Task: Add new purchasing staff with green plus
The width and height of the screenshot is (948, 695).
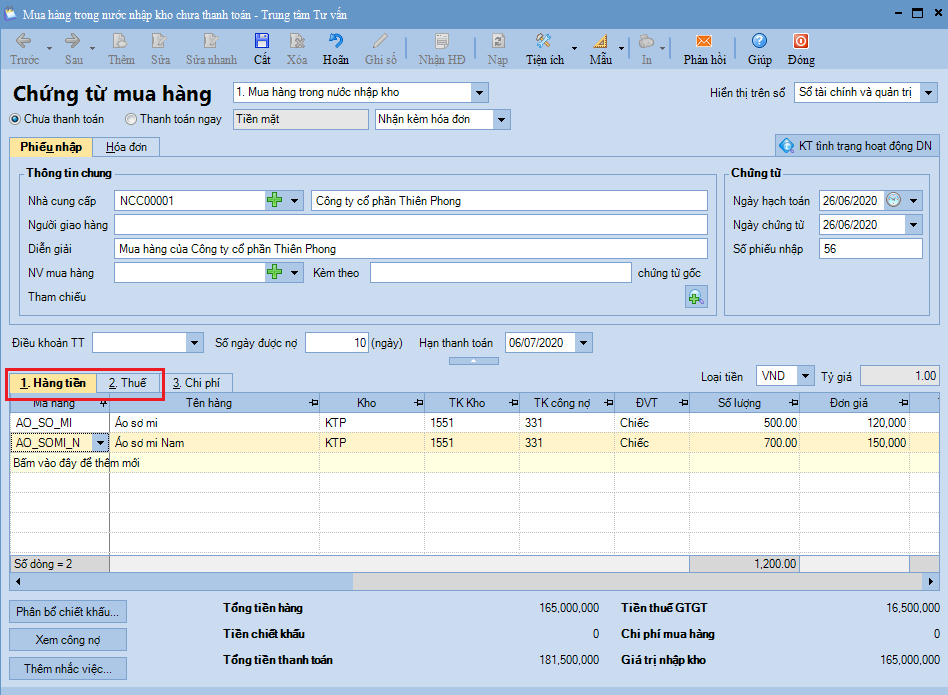Action: pos(274,273)
